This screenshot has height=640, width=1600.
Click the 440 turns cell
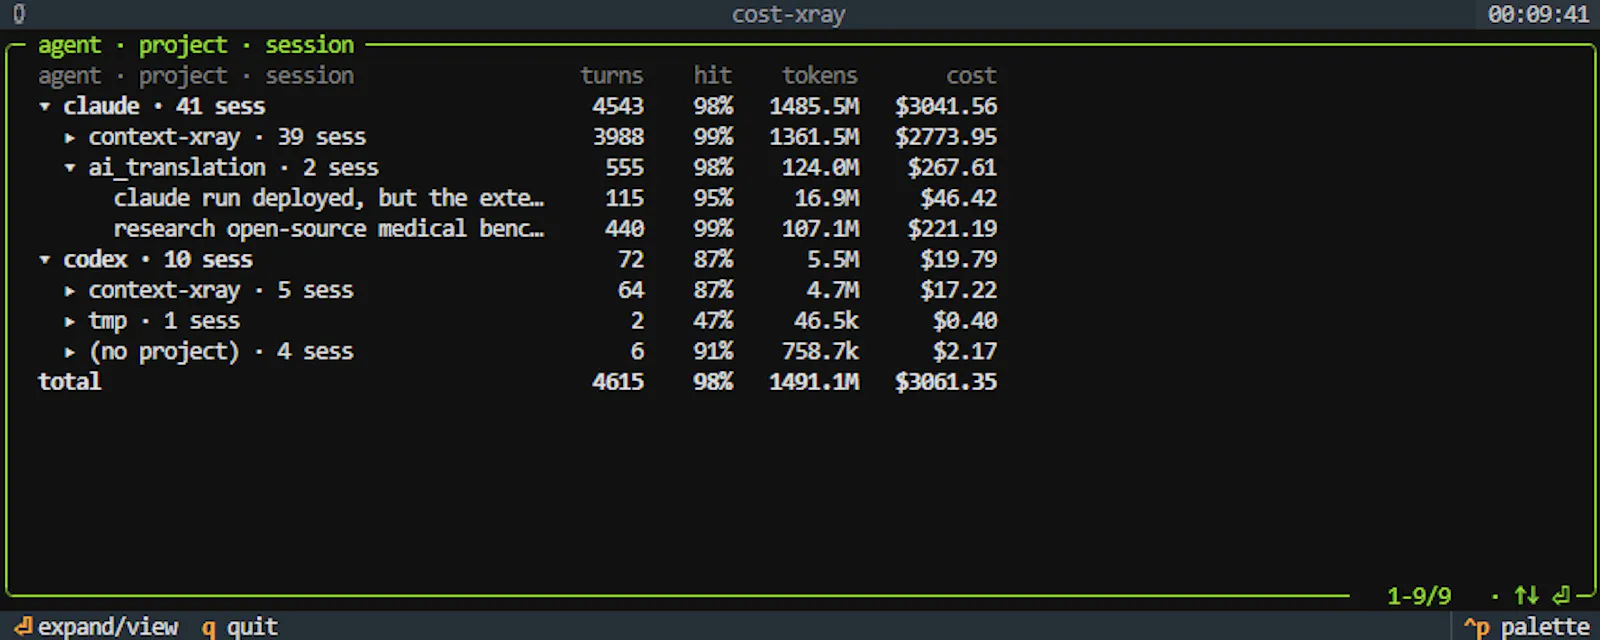(x=624, y=229)
